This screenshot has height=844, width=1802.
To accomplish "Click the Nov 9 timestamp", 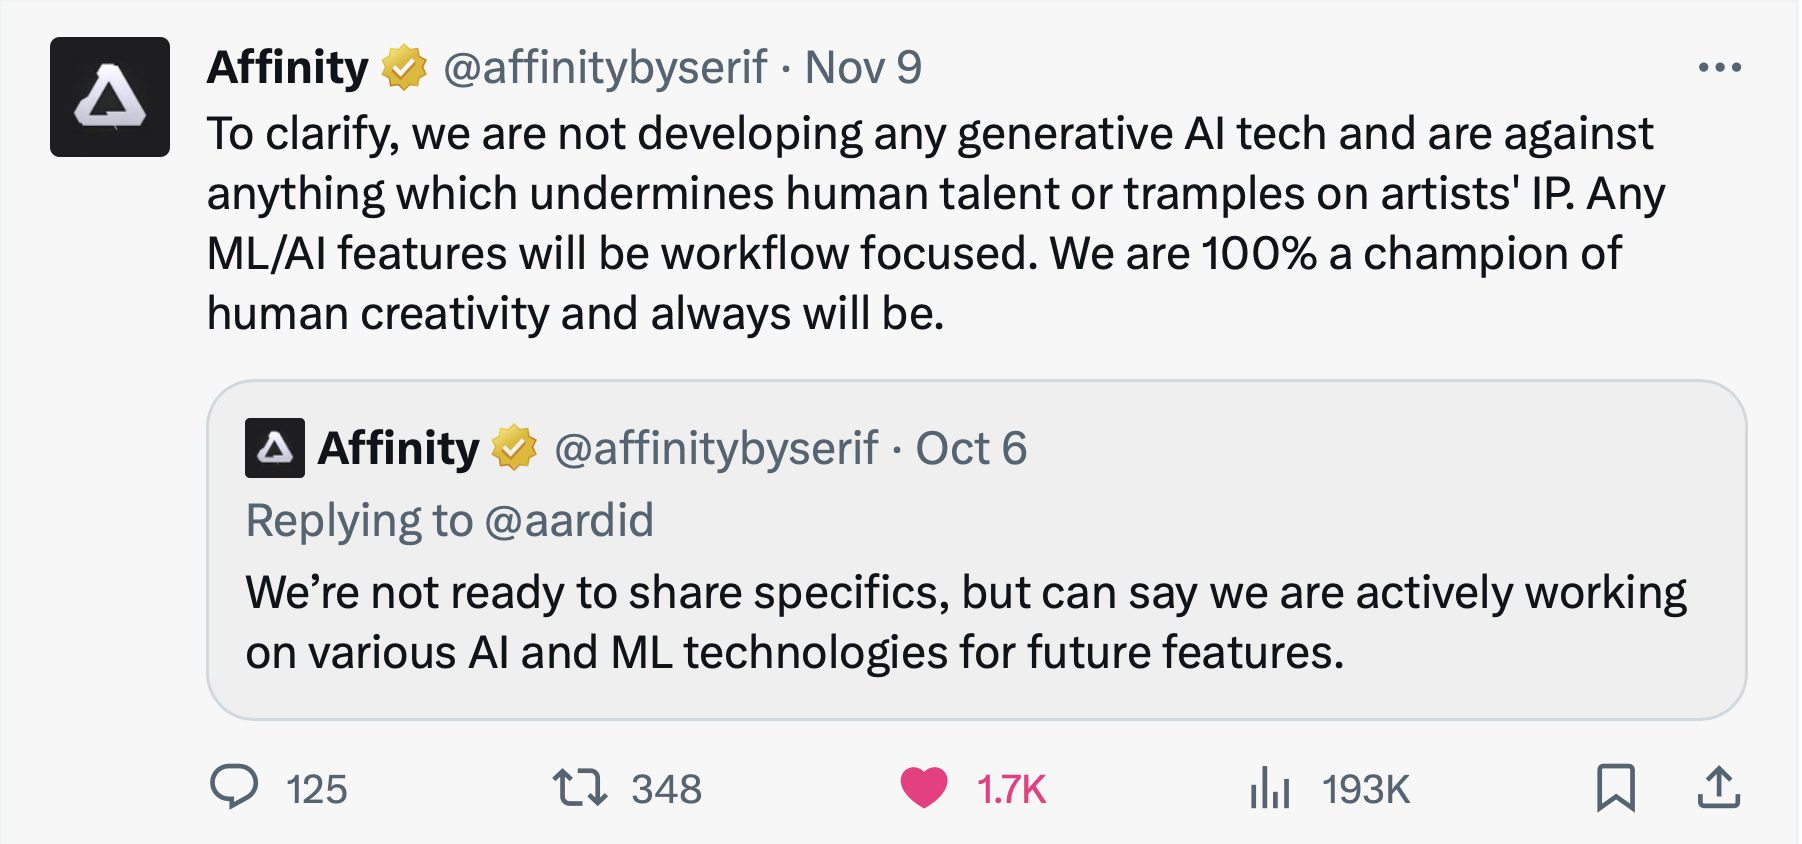I will click(x=863, y=68).
